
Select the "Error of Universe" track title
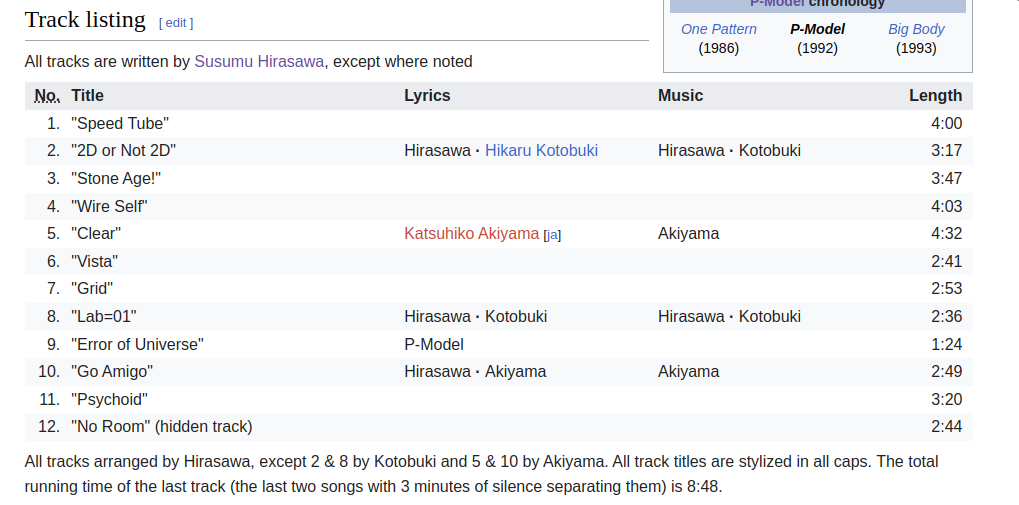137,344
